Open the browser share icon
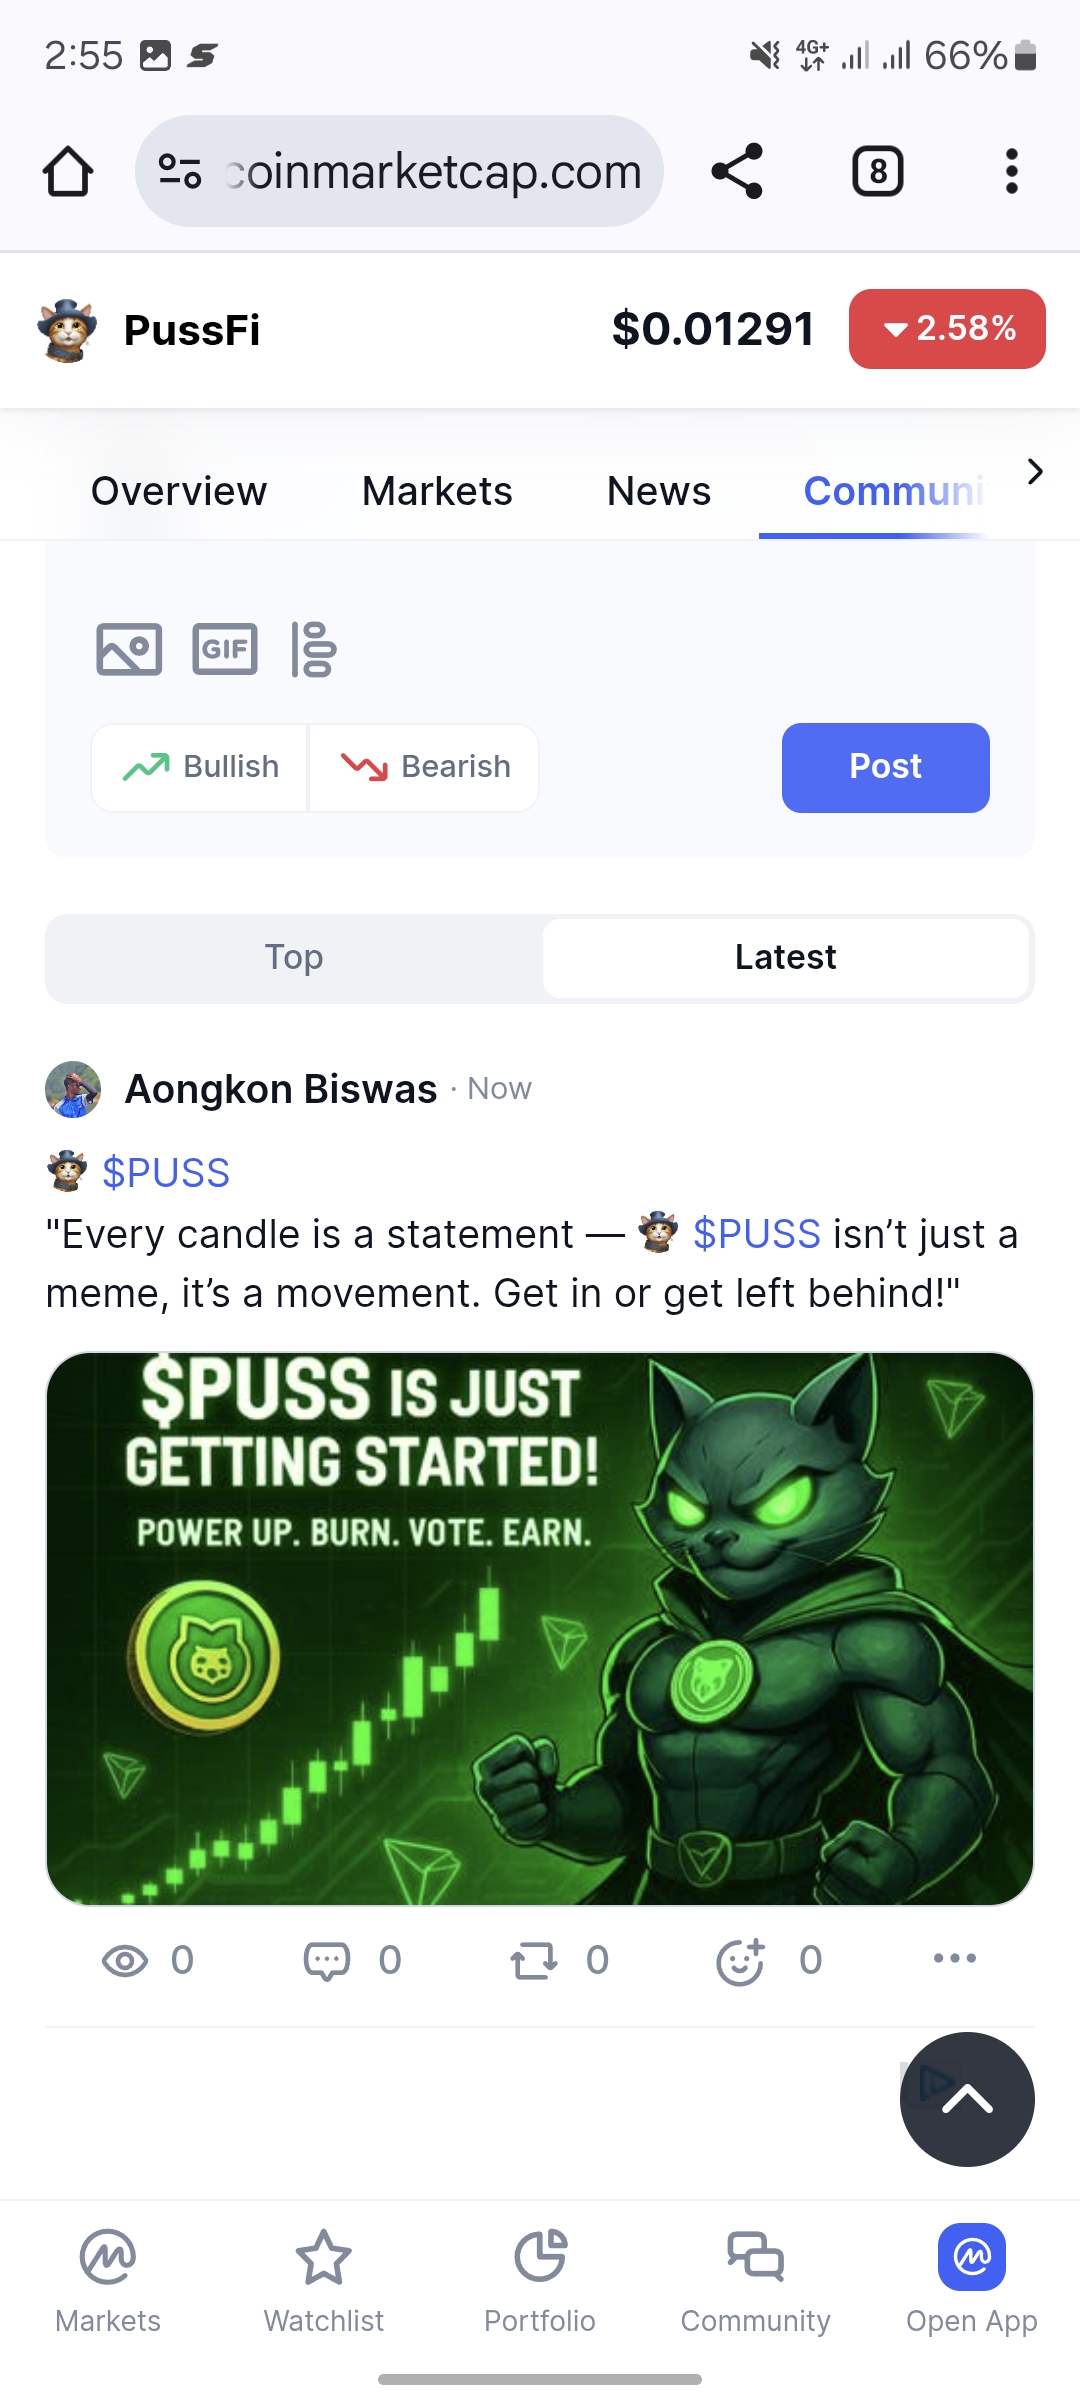Screen dimensions: 1080x2400 coord(737,171)
